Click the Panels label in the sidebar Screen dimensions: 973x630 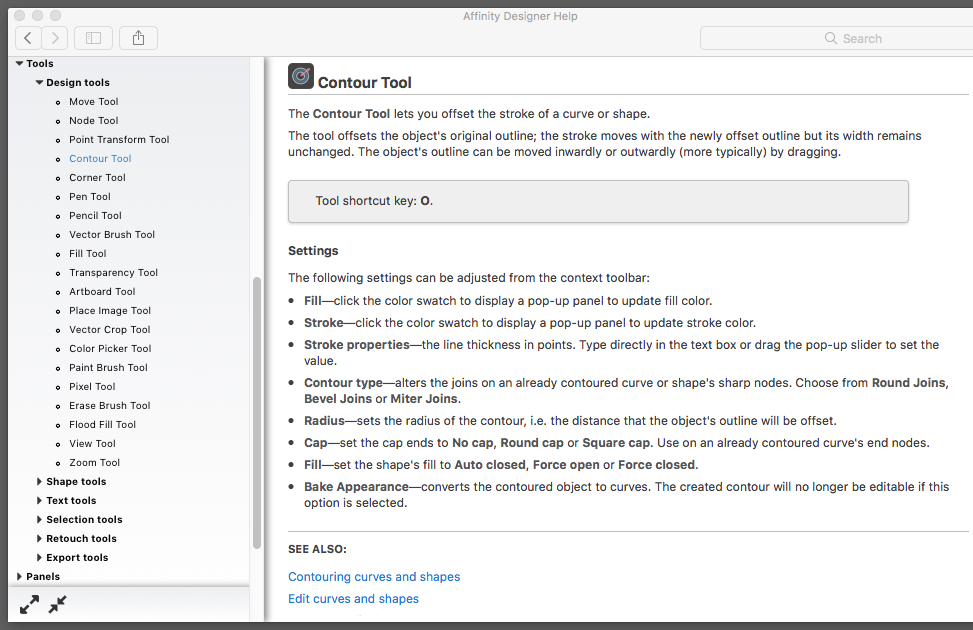43,577
